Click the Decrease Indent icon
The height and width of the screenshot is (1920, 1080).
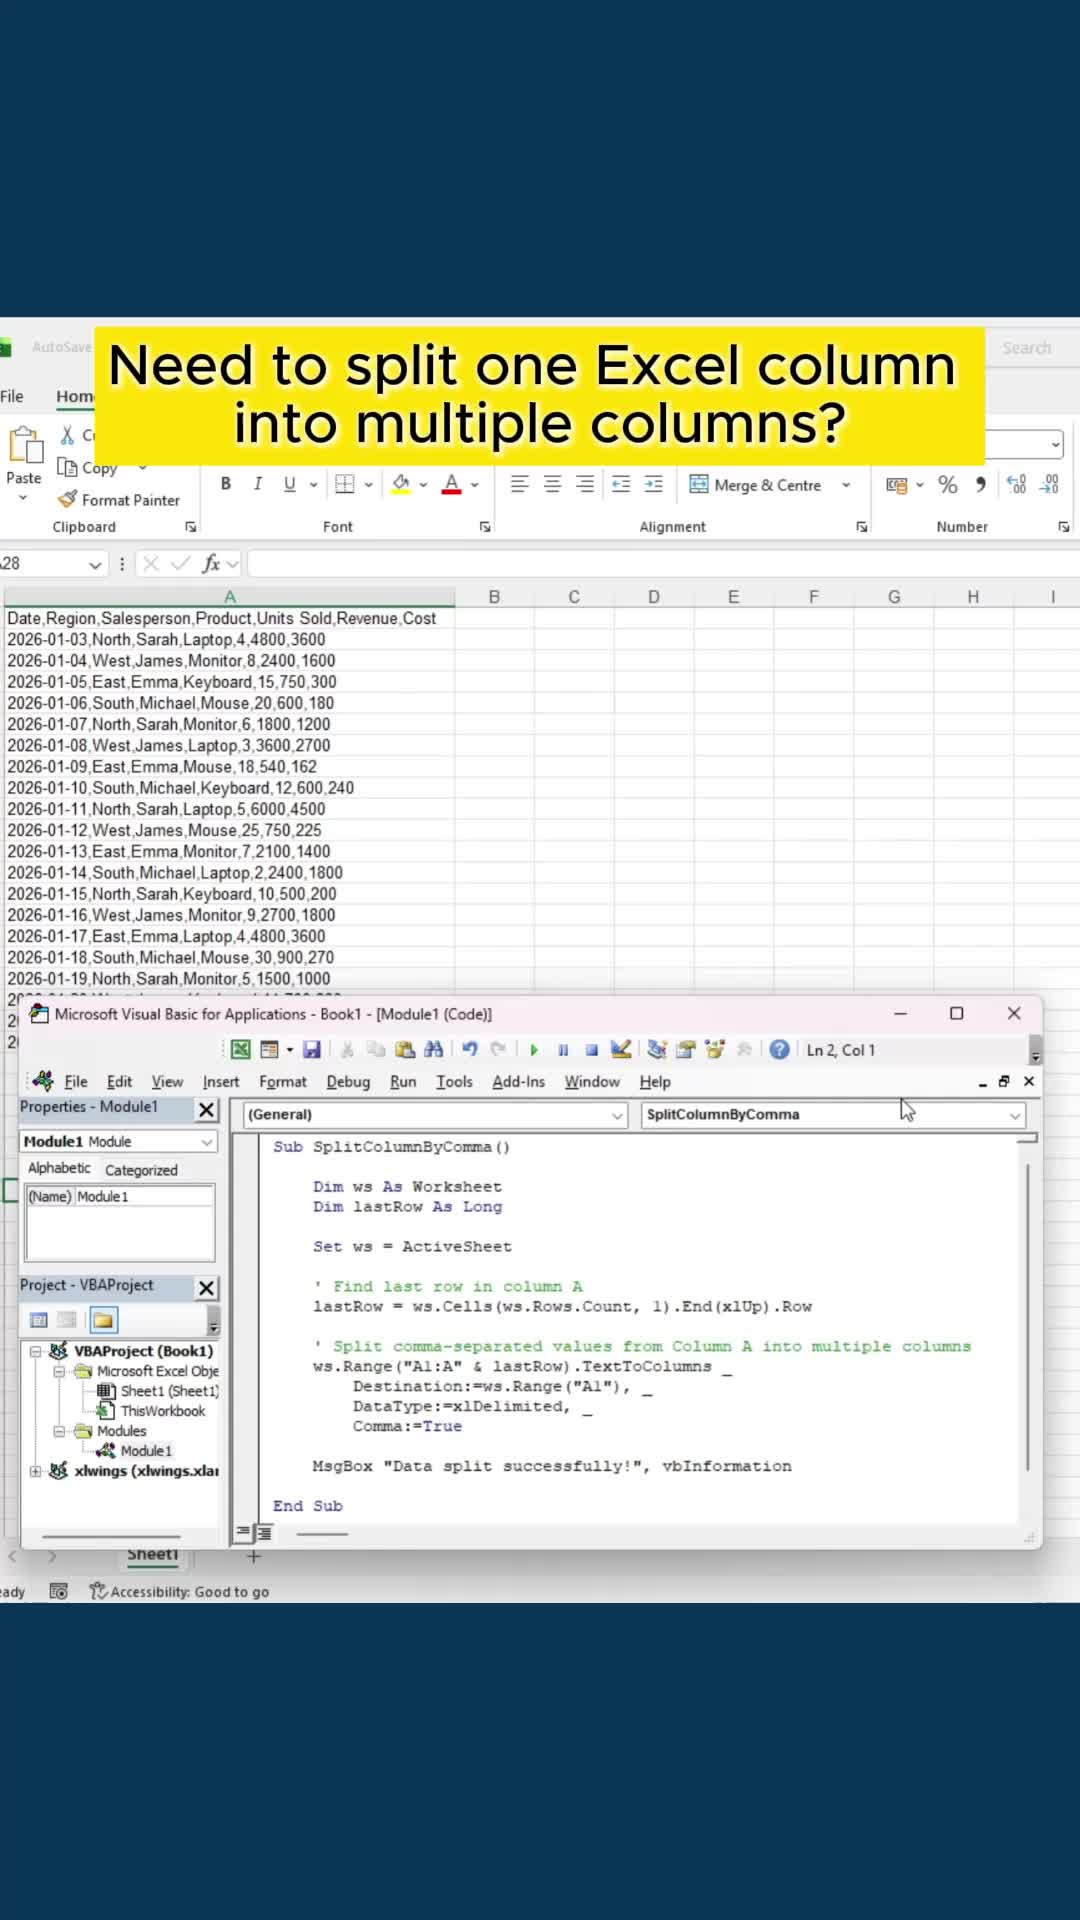(x=621, y=484)
